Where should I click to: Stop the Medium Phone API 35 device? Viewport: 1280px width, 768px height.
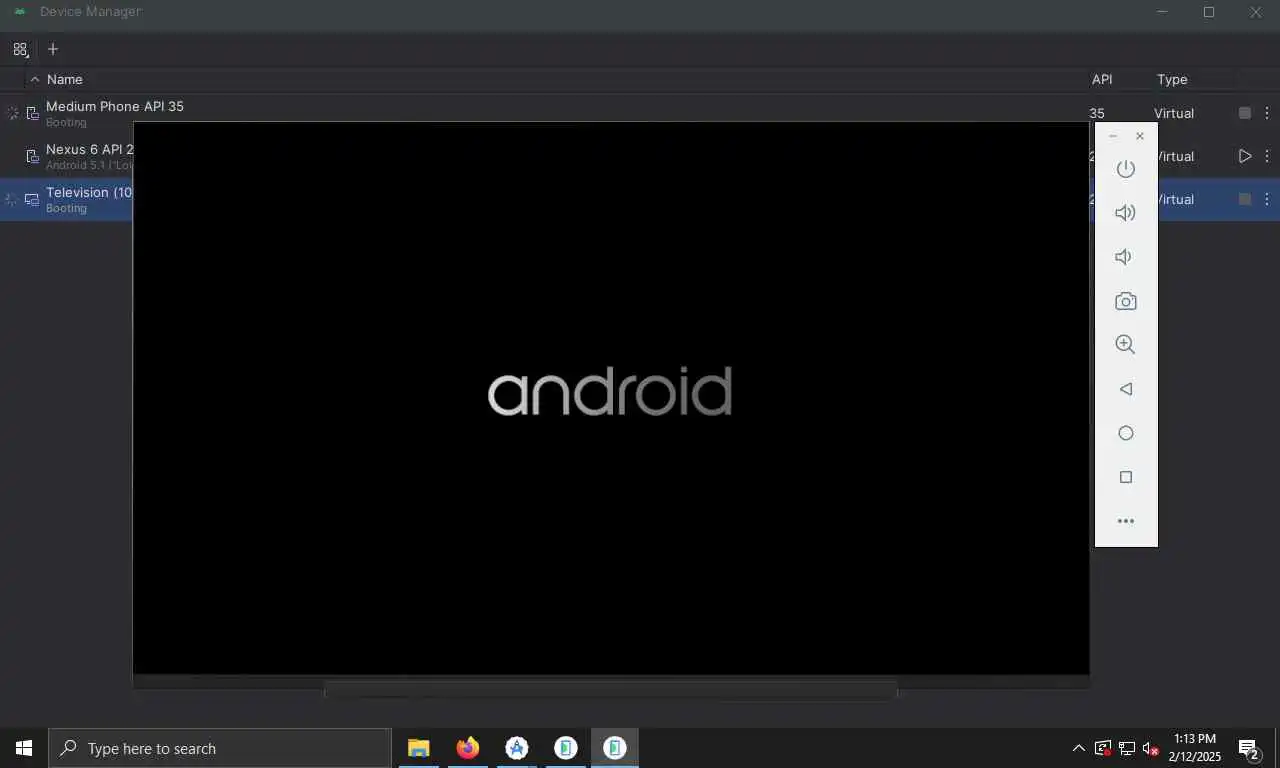tap(1245, 113)
